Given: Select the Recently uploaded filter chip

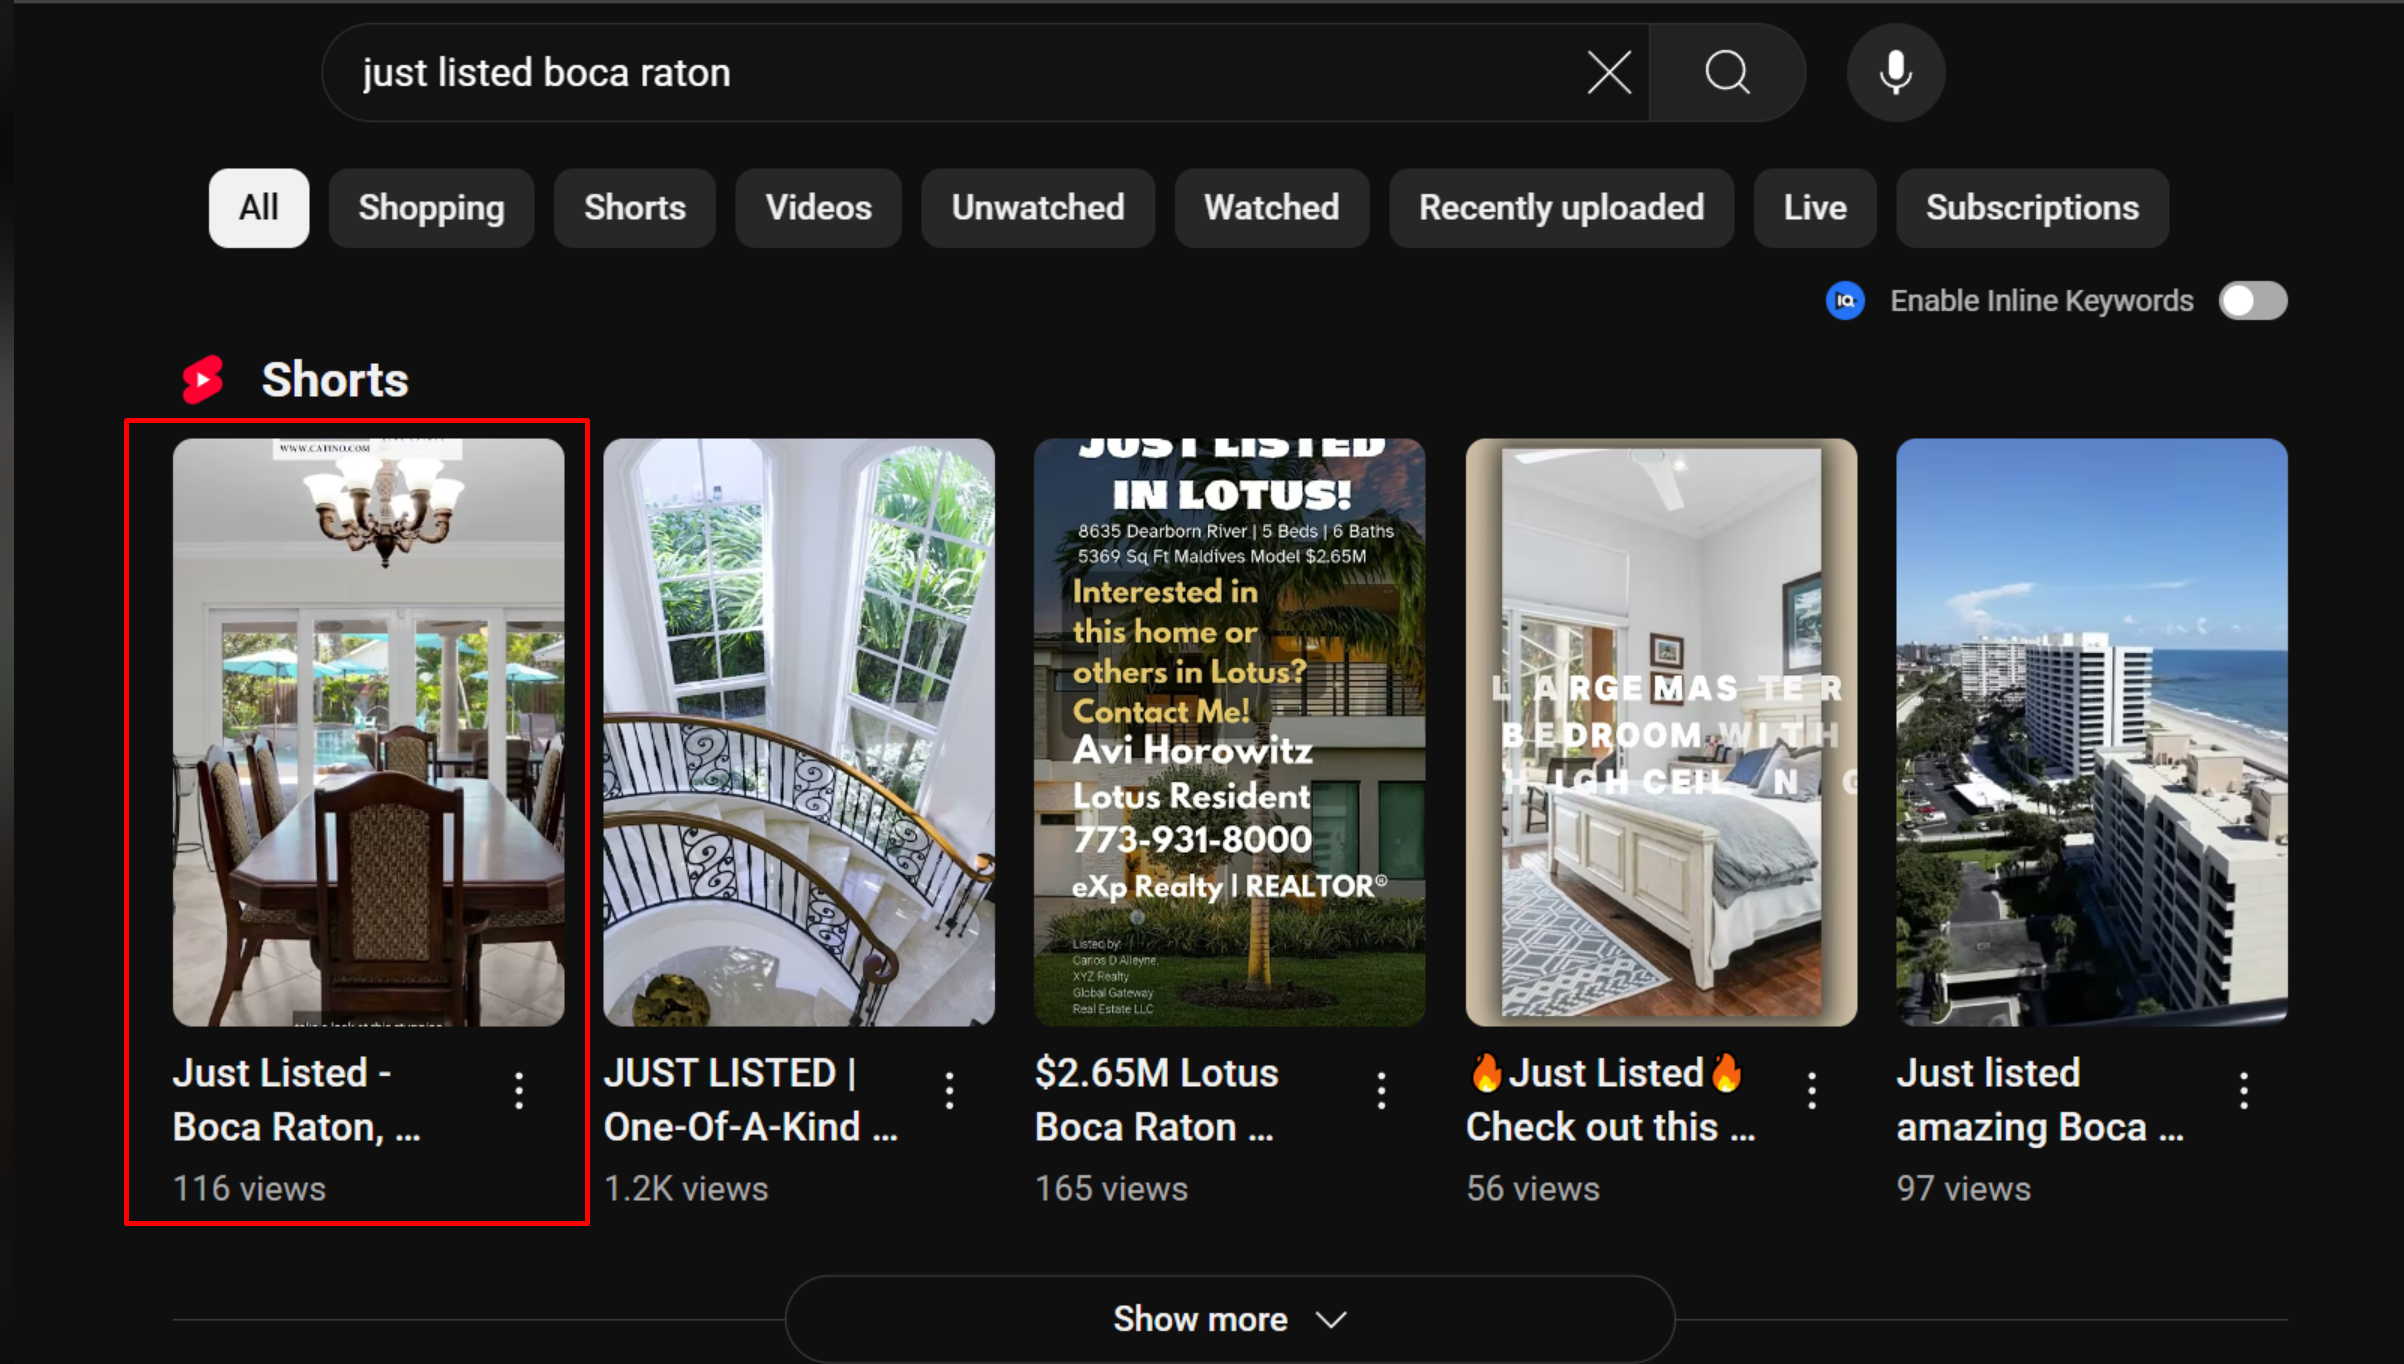Looking at the screenshot, I should [1561, 208].
